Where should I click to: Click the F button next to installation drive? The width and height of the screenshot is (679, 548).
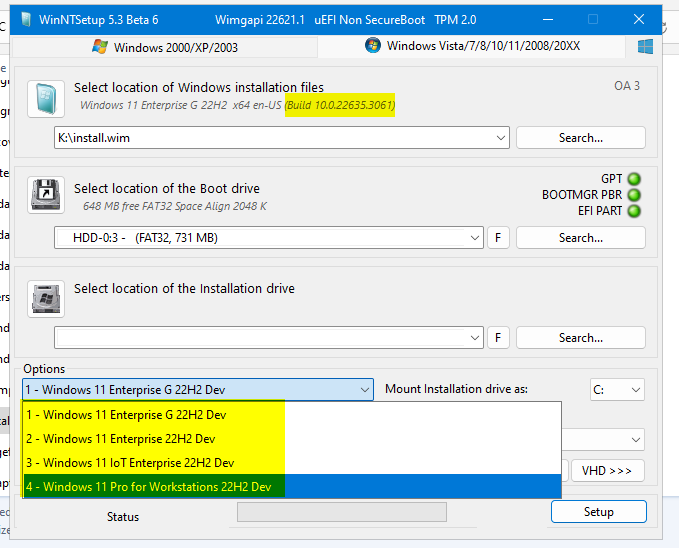[498, 338]
